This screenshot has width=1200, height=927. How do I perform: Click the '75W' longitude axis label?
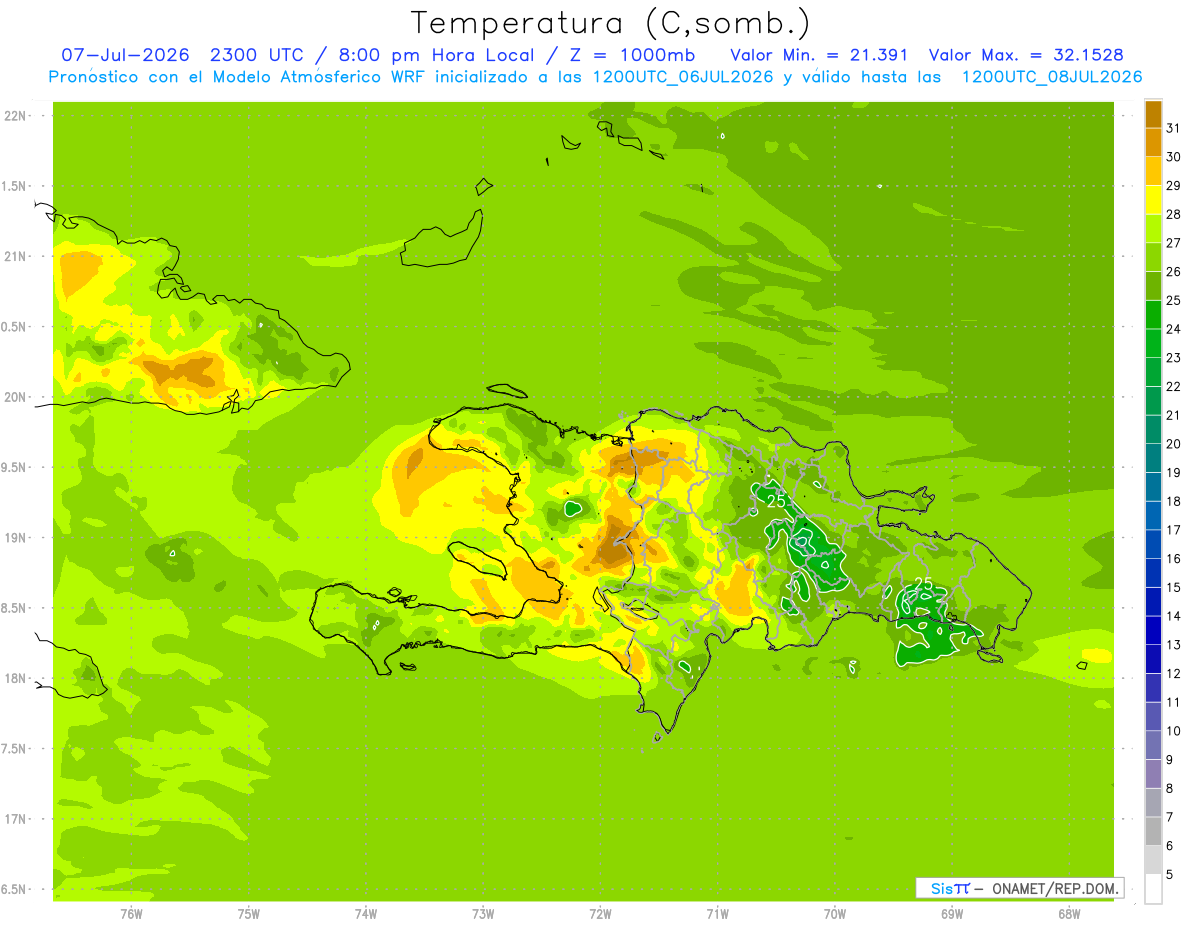pos(249,913)
